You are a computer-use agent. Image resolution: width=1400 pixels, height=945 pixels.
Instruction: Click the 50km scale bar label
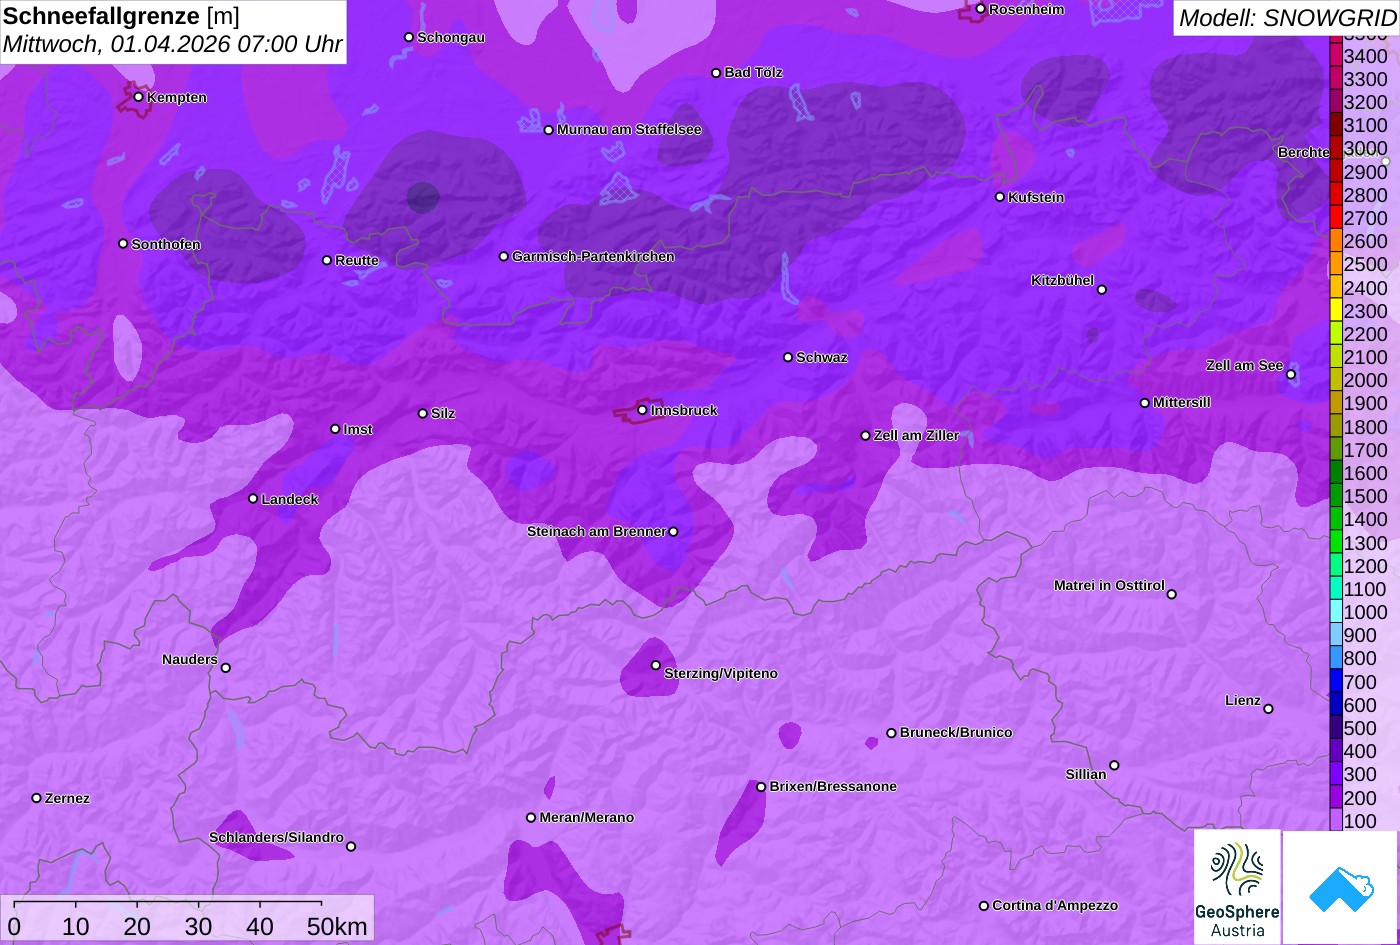337,927
